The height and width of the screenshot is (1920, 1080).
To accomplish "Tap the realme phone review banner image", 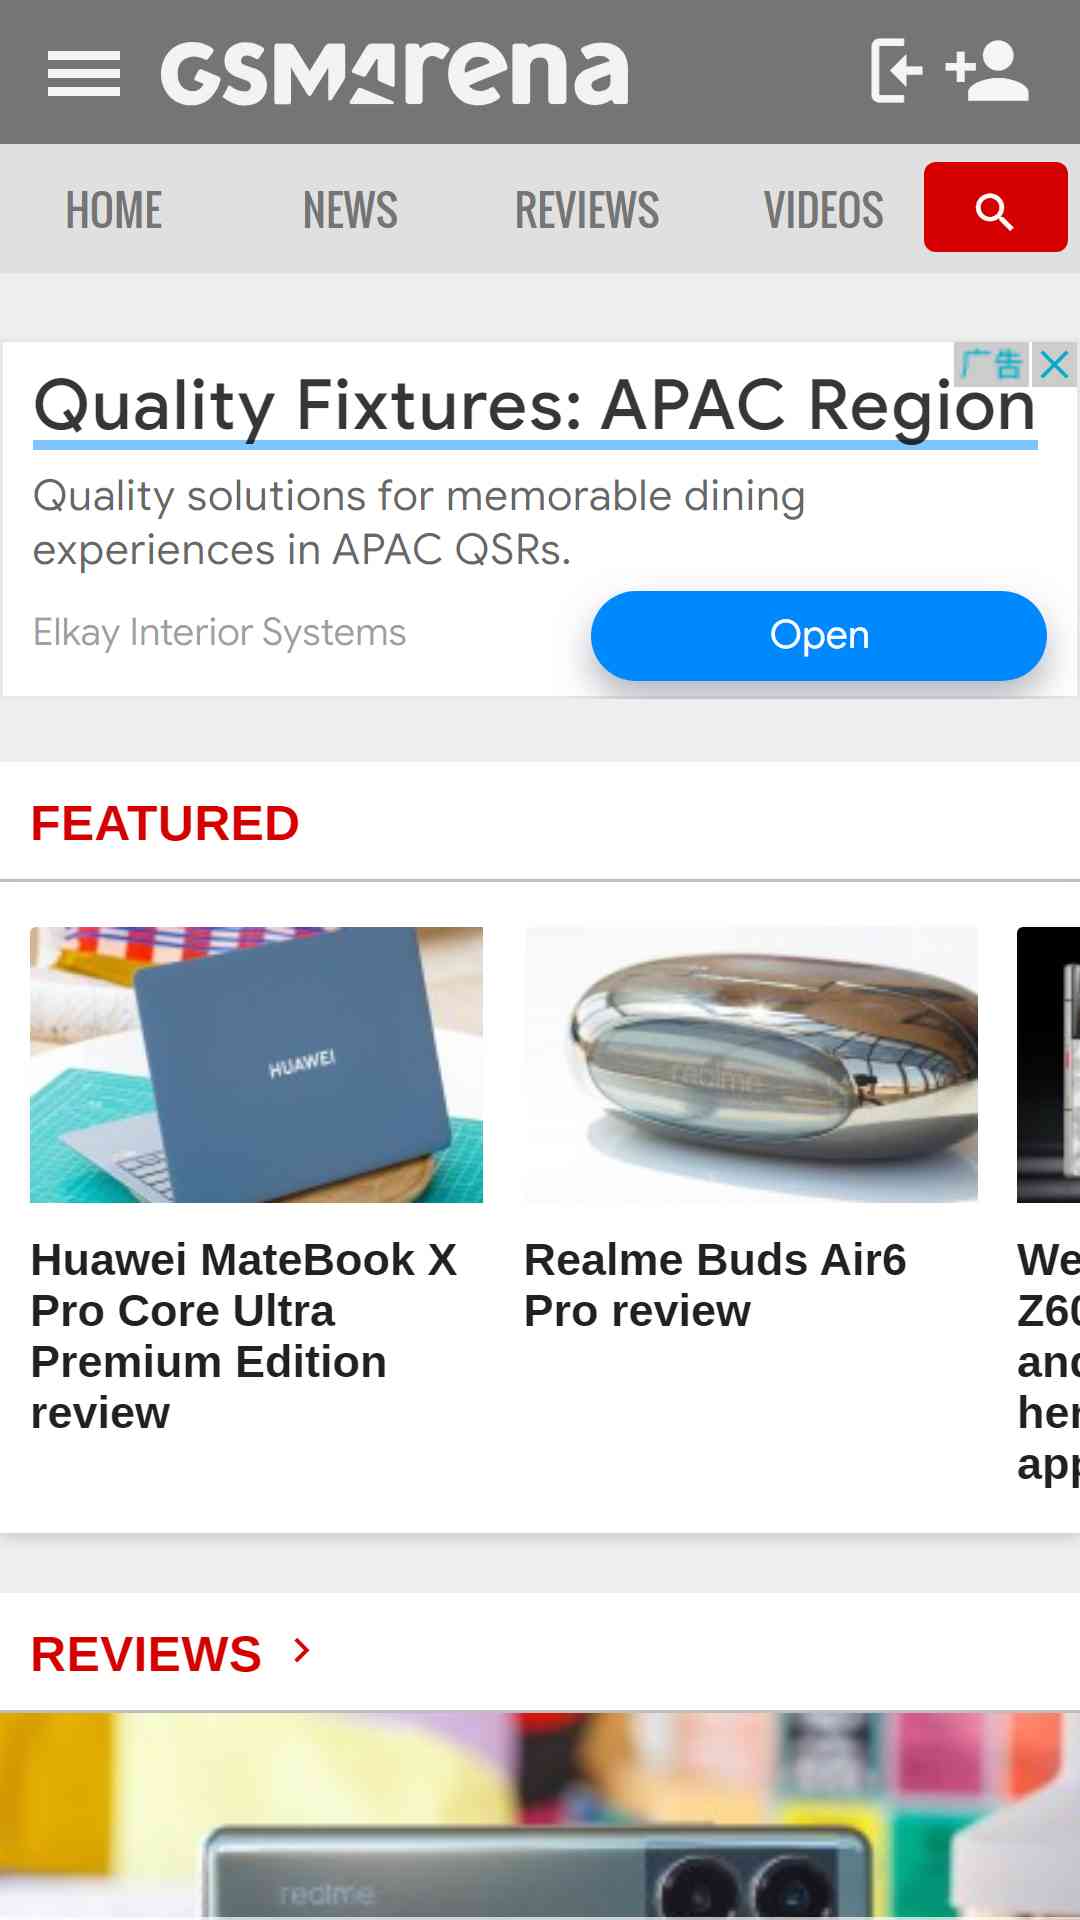I will coord(540,1816).
